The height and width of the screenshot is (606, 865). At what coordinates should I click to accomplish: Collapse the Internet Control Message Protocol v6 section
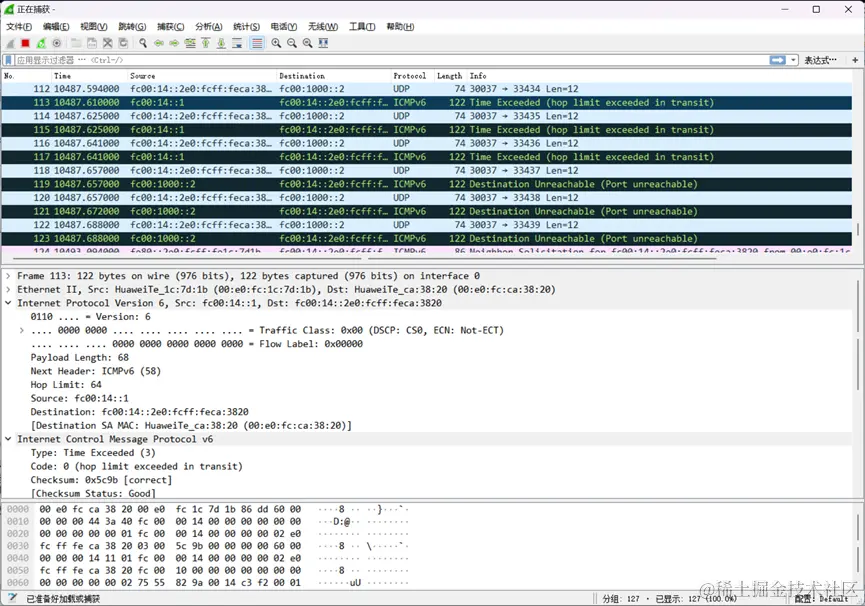(x=8, y=439)
